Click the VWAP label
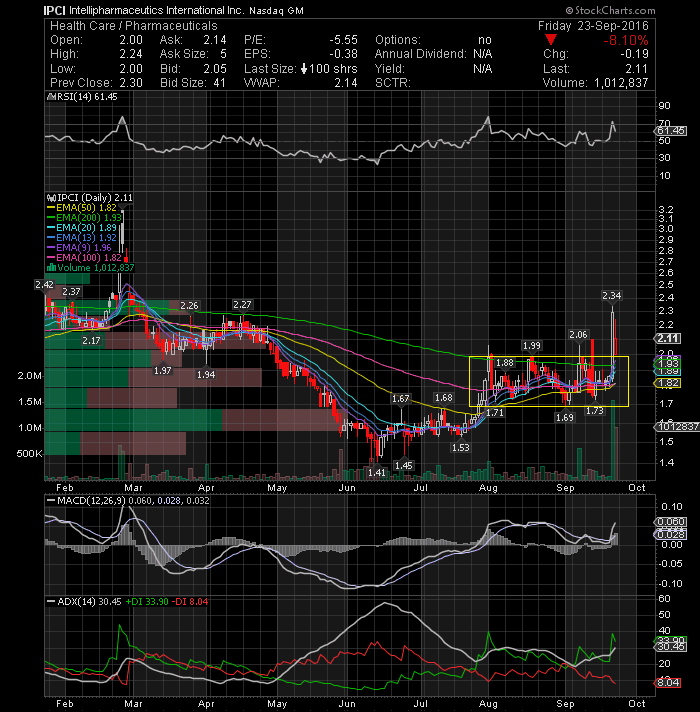The width and height of the screenshot is (700, 712). [261, 83]
